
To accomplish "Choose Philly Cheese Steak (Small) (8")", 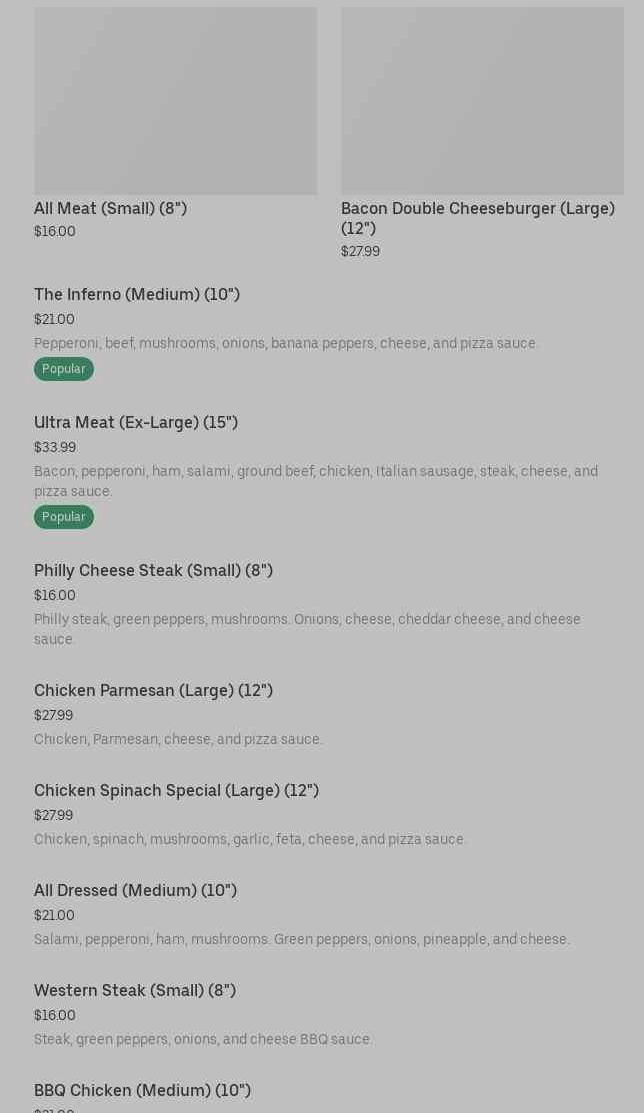I will [x=153, y=570].
